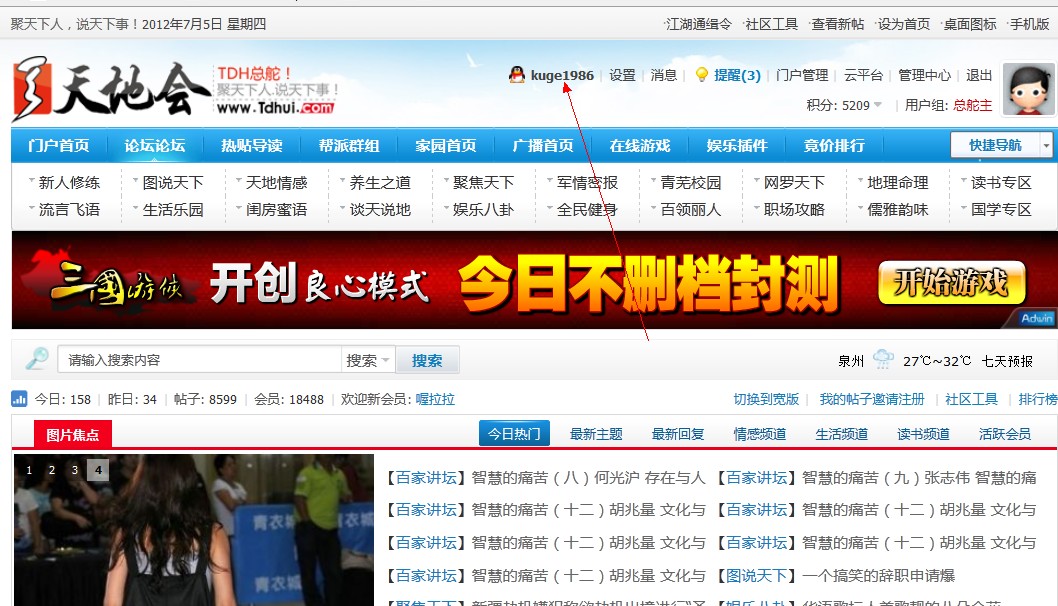Click the QQ penguin icon beside kuge1986
Image resolution: width=1058 pixels, height=606 pixels.
(x=517, y=75)
